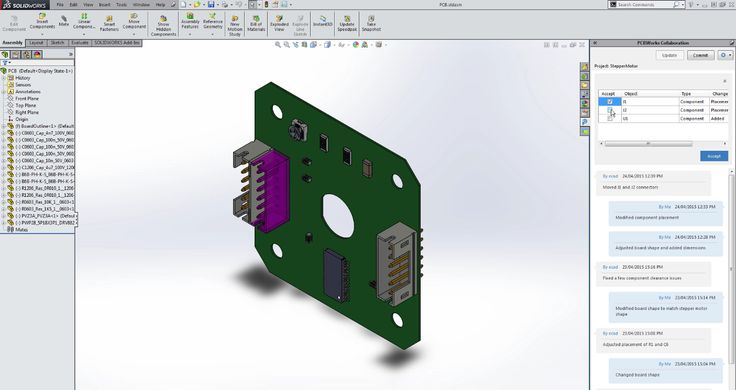Click the changes table horizontal scrollbar
This screenshot has height=390, width=736.
click(x=648, y=144)
